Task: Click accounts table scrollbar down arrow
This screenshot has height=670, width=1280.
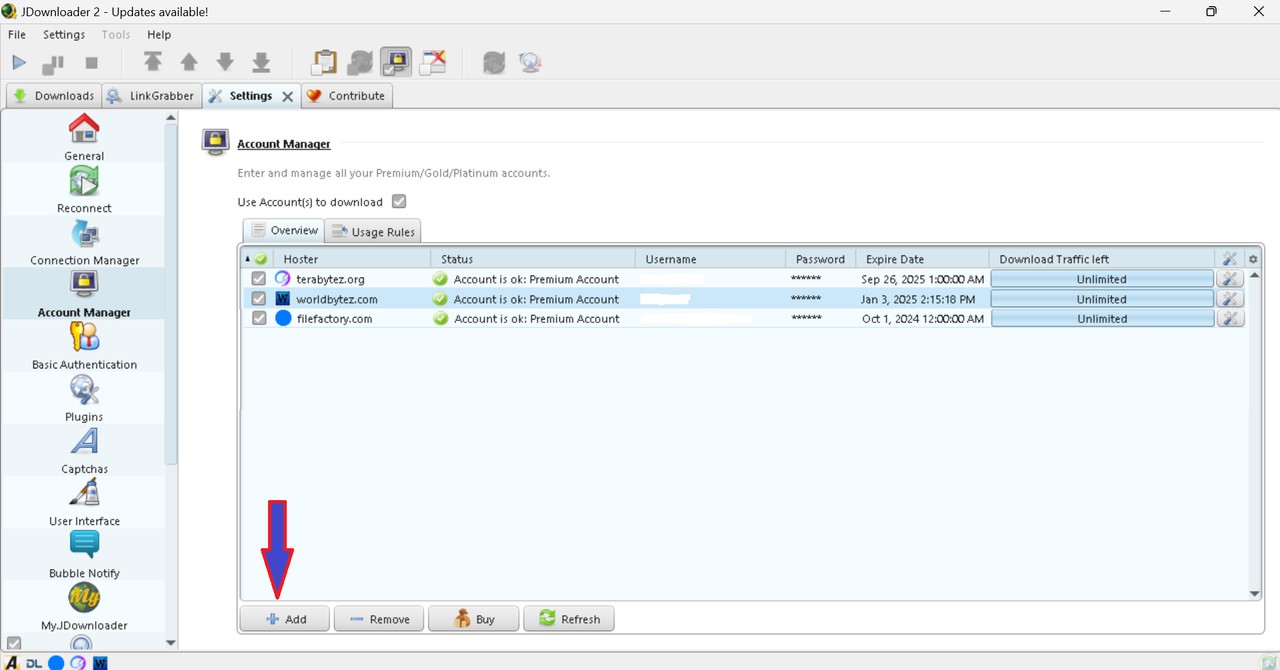Action: pyautogui.click(x=1255, y=594)
